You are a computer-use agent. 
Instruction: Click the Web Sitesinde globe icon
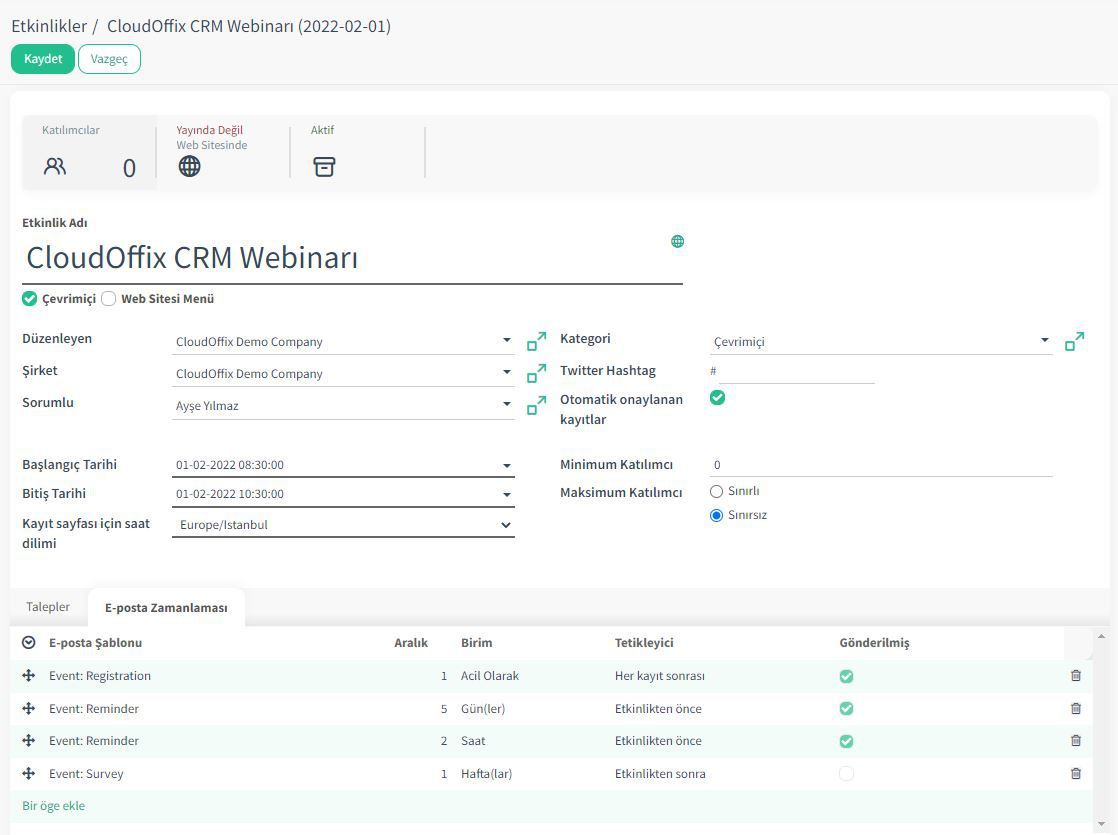click(x=189, y=166)
